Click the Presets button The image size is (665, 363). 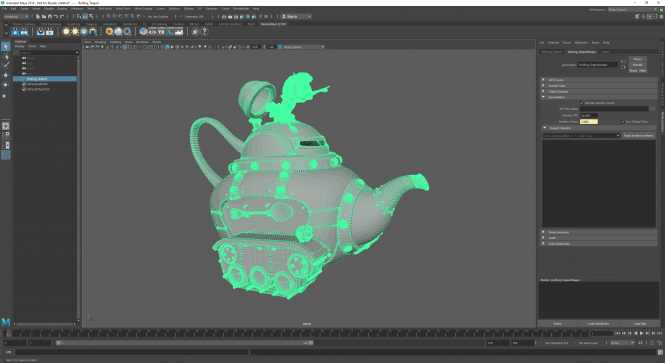tap(637, 65)
